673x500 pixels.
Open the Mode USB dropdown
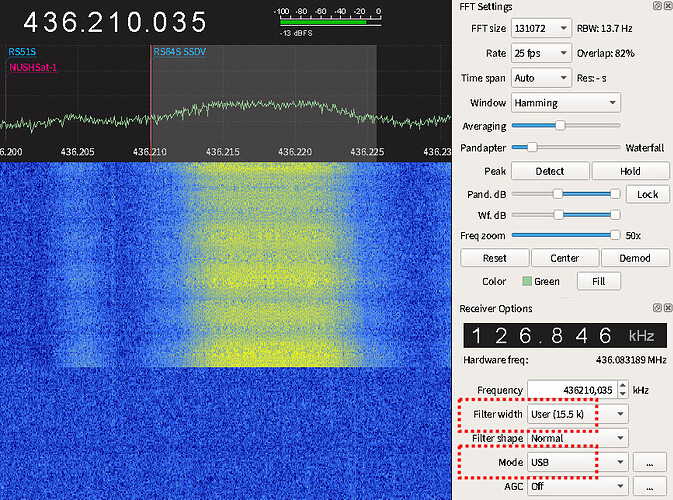click(578, 462)
